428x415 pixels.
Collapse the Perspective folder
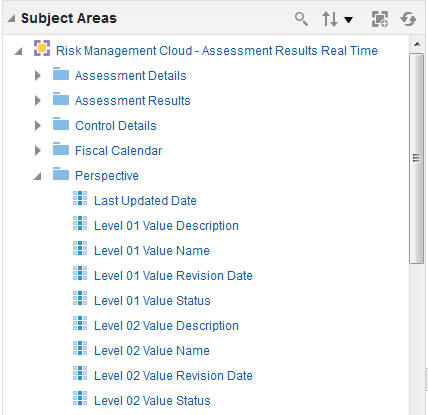(37, 176)
